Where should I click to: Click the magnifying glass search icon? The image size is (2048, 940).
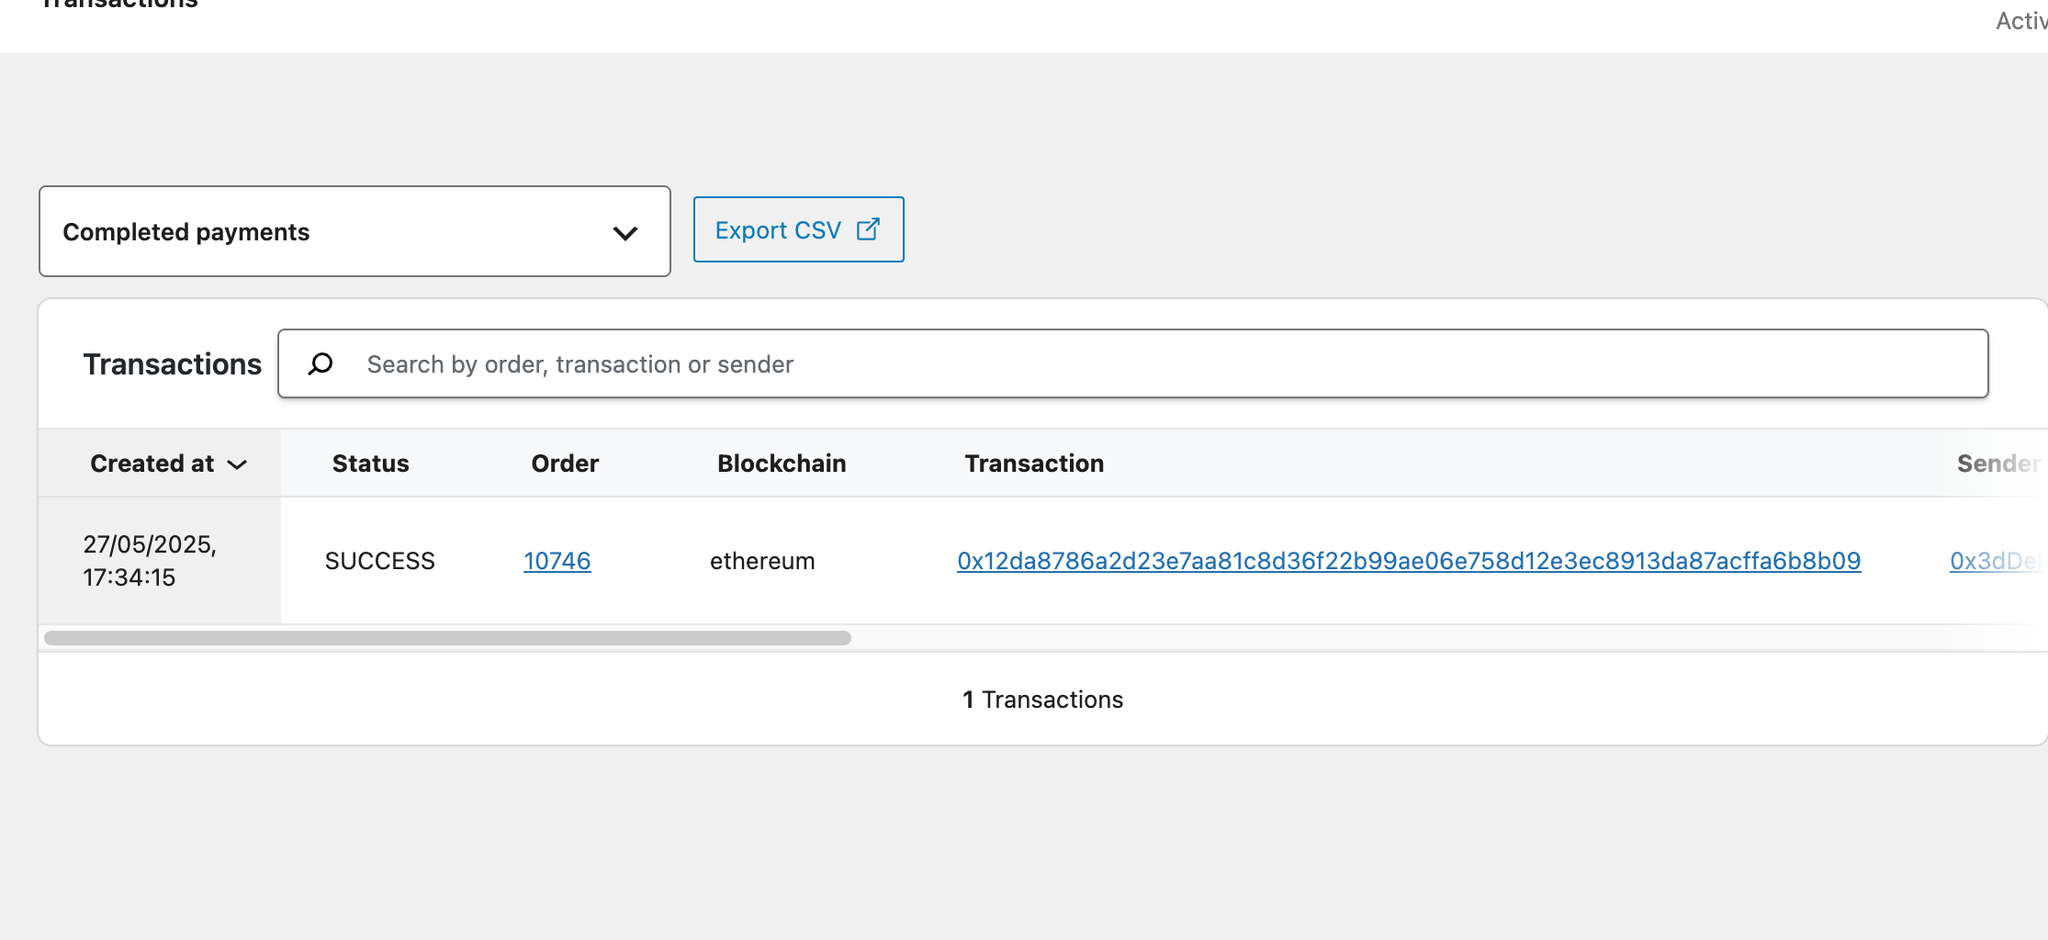[x=320, y=364]
